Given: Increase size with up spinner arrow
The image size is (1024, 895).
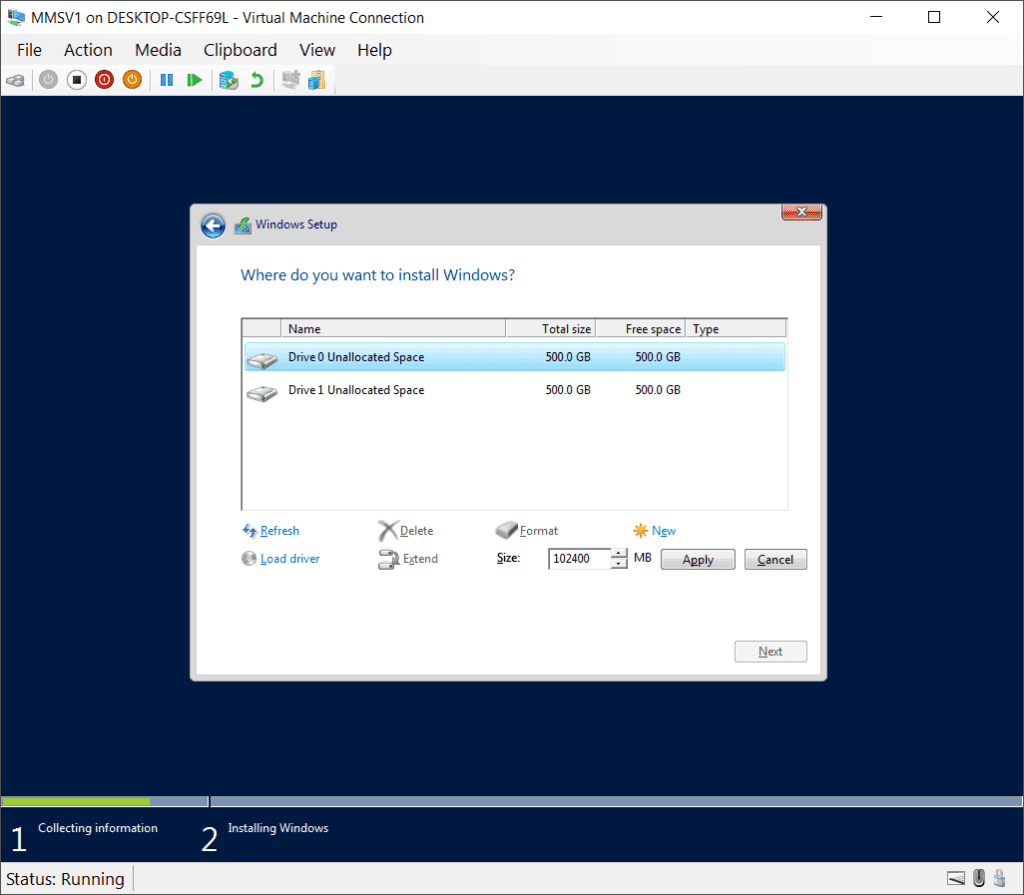Looking at the screenshot, I should pyautogui.click(x=618, y=553).
